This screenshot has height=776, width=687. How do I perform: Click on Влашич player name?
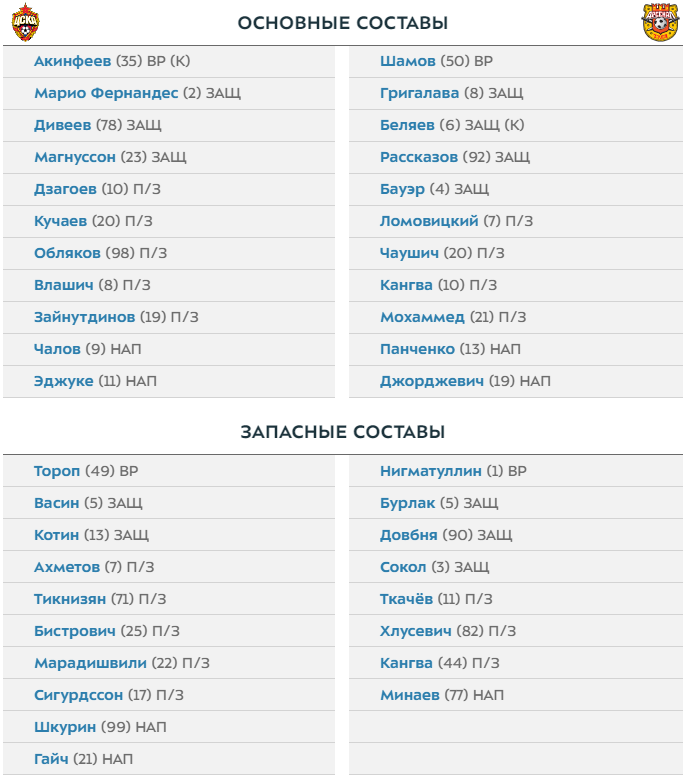click(64, 285)
